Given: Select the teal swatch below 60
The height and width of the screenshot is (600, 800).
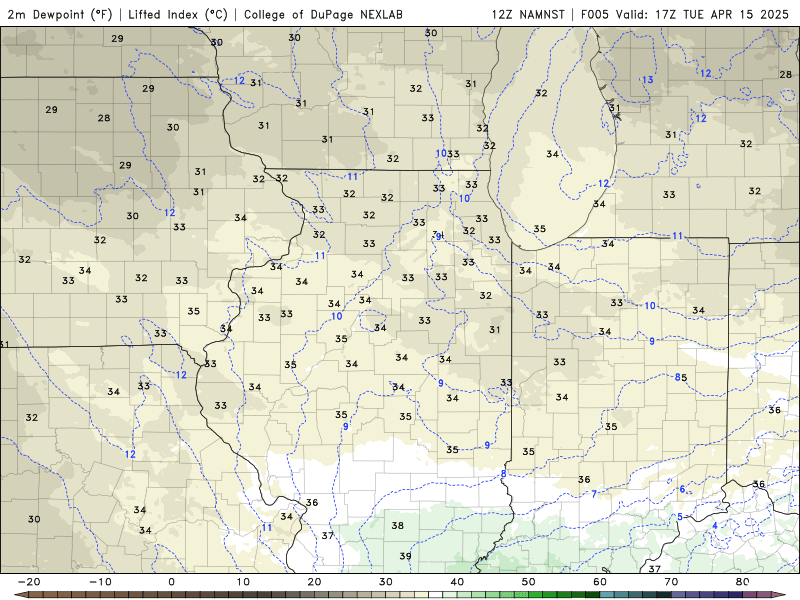Looking at the screenshot, I should pyautogui.click(x=607, y=595).
